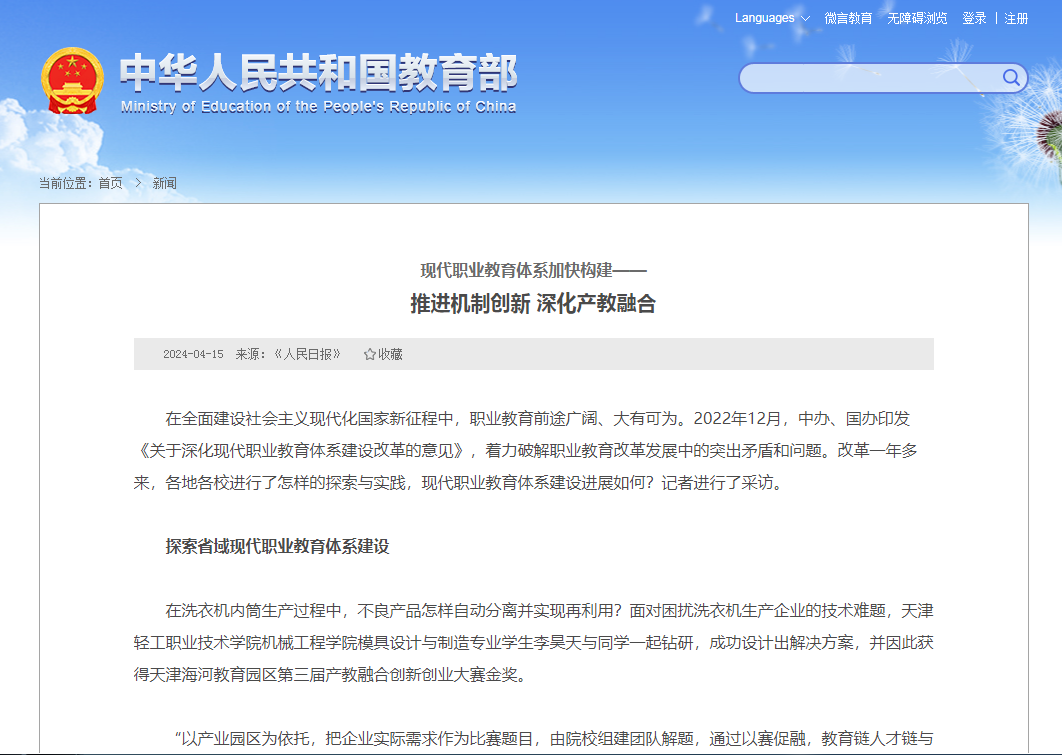Open 新闻 in the breadcrumb trail
This screenshot has width=1062, height=755.
click(164, 183)
